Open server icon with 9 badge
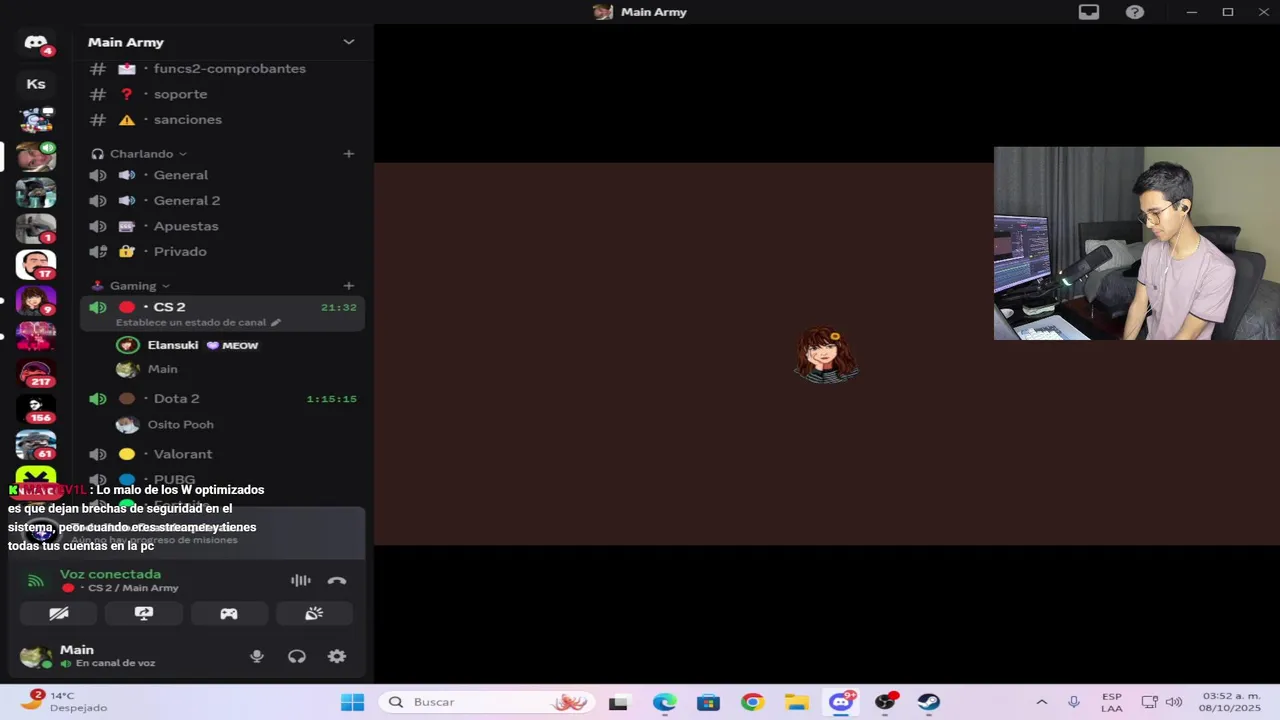 pyautogui.click(x=36, y=301)
